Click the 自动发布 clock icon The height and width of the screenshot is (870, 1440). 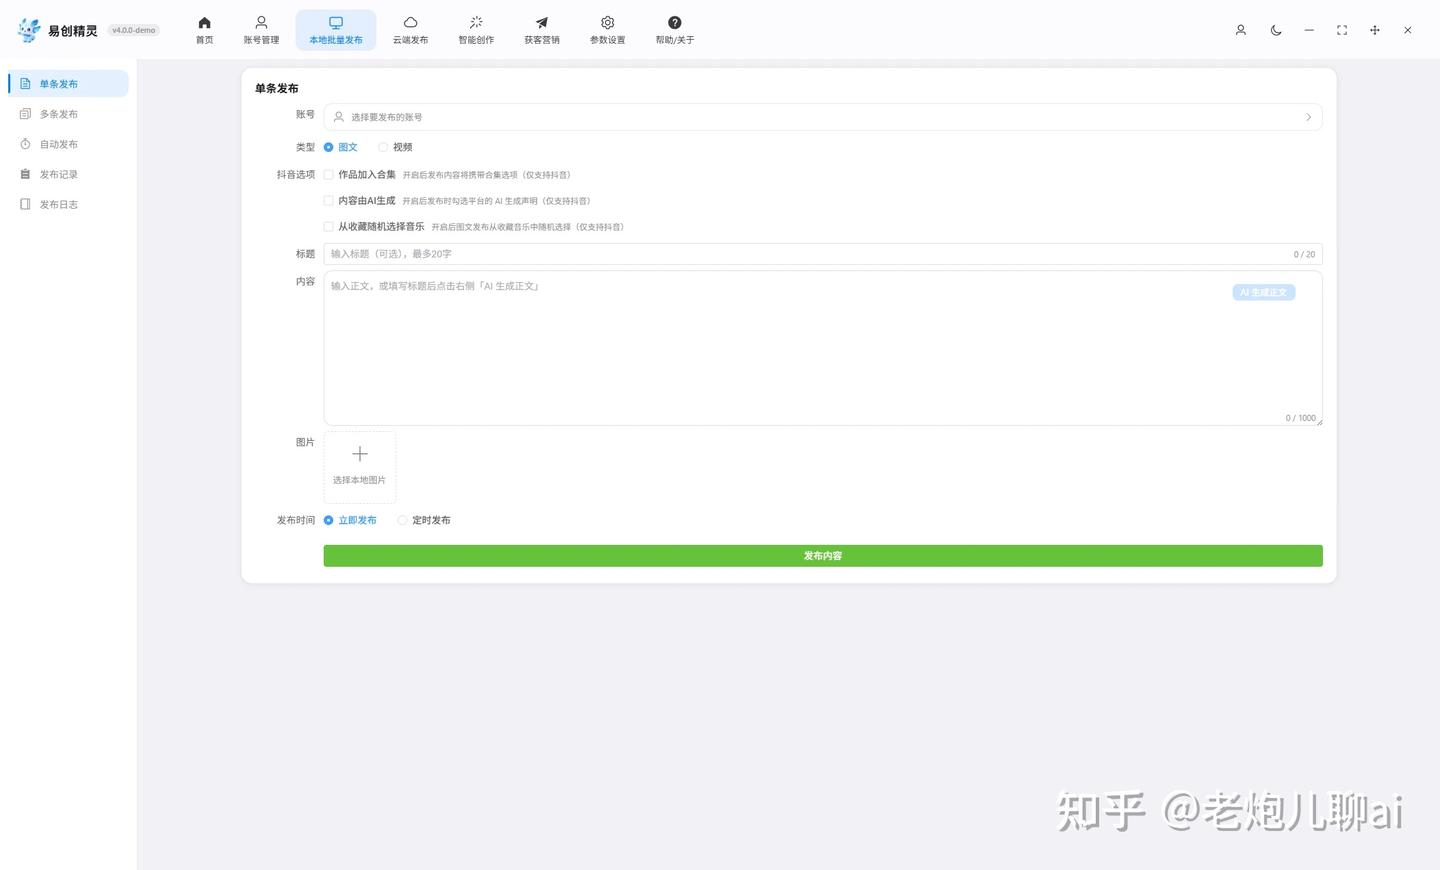tap(25, 144)
